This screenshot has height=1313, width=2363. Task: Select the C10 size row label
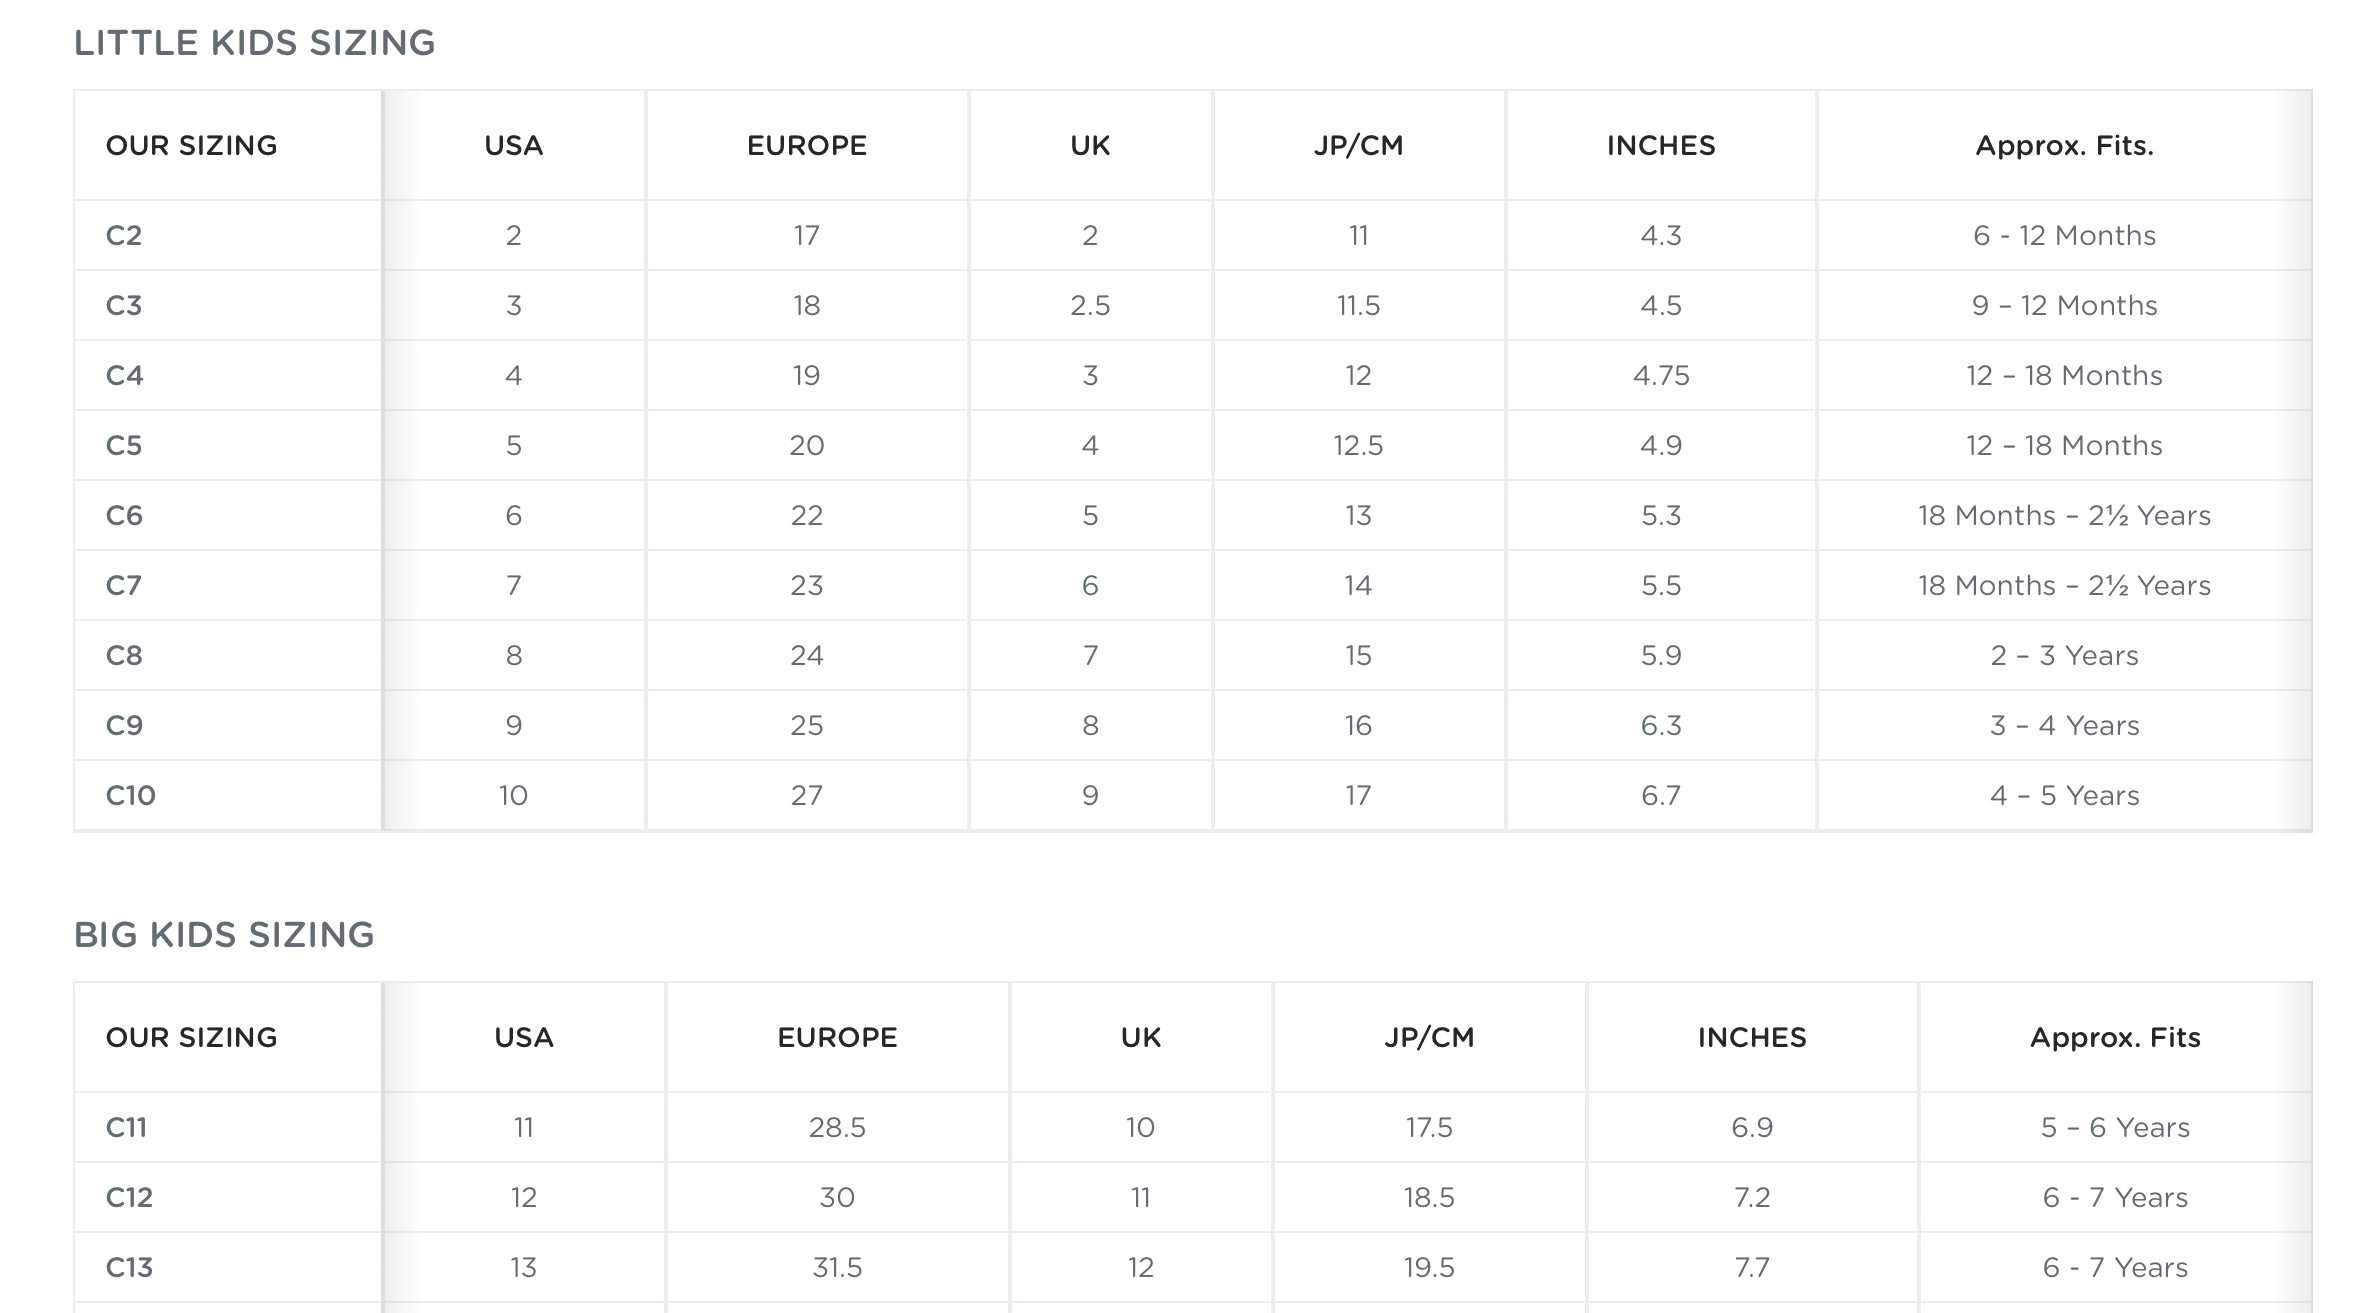pyautogui.click(x=131, y=796)
